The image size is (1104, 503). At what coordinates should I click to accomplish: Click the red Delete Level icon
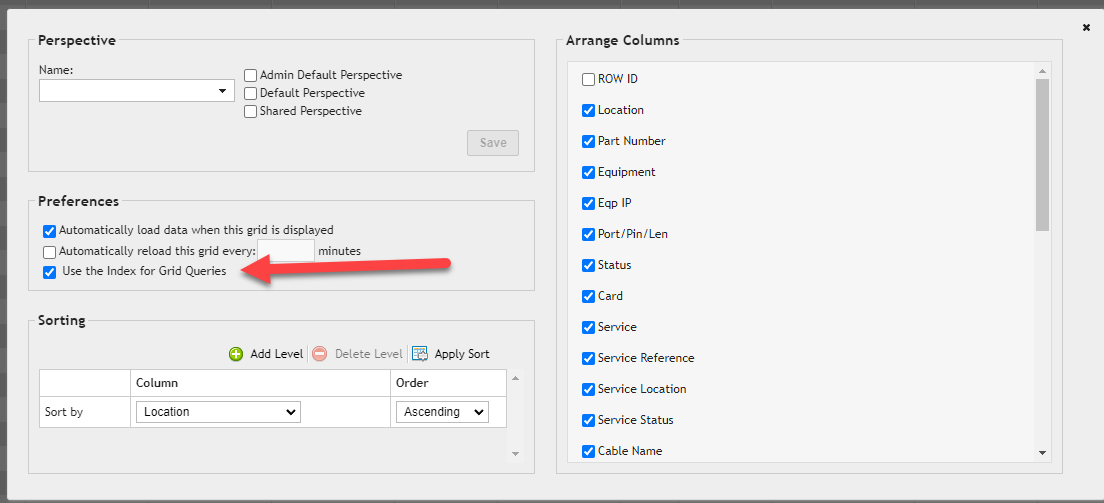click(320, 354)
